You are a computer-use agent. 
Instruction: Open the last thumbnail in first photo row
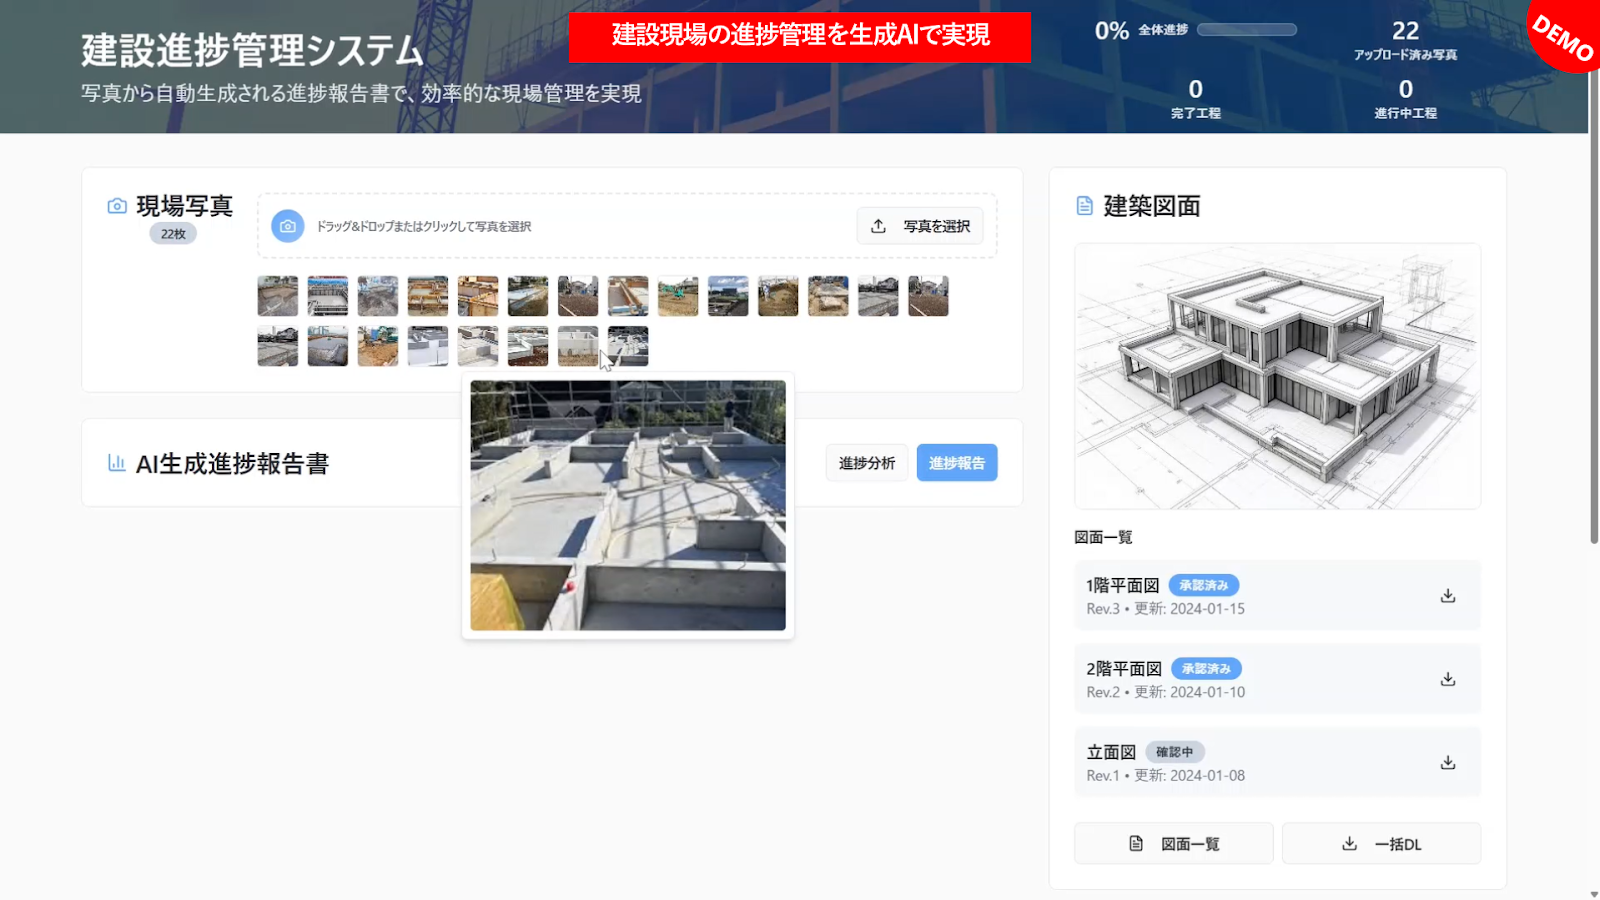[928, 296]
